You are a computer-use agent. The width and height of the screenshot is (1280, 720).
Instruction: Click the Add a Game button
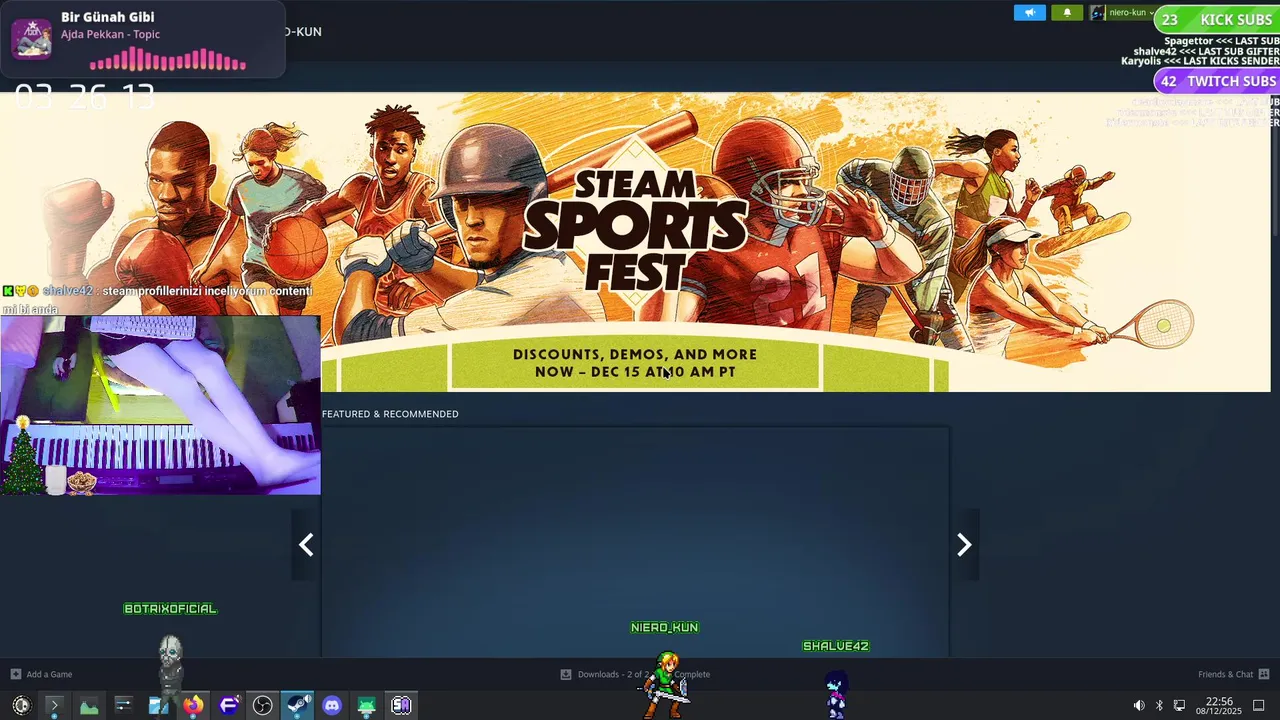(41, 674)
